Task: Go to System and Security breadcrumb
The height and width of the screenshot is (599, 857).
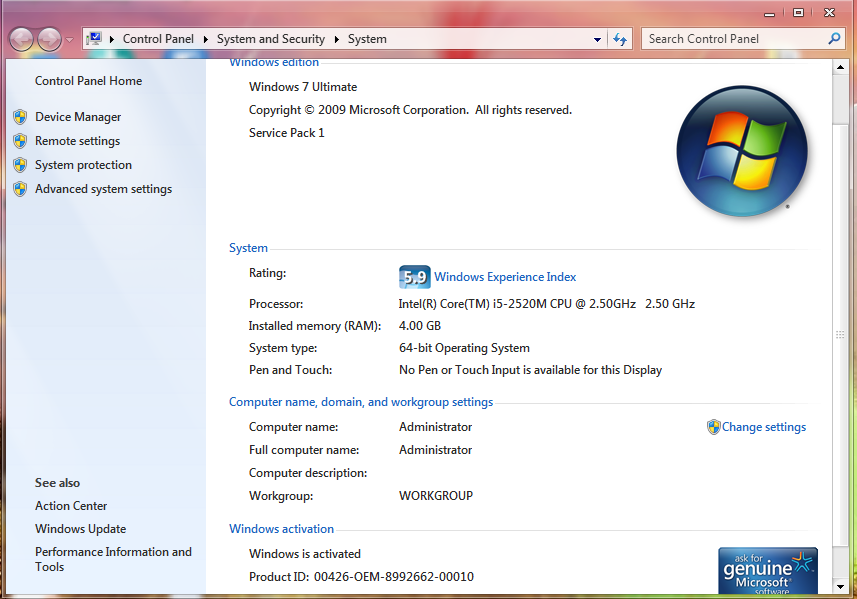Action: click(271, 39)
